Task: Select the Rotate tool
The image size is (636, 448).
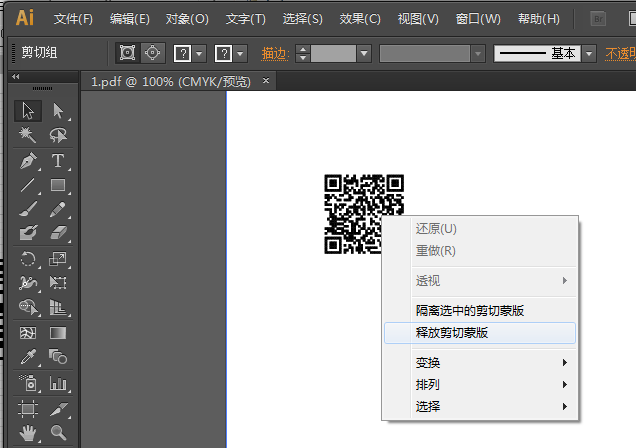Action: coord(28,259)
